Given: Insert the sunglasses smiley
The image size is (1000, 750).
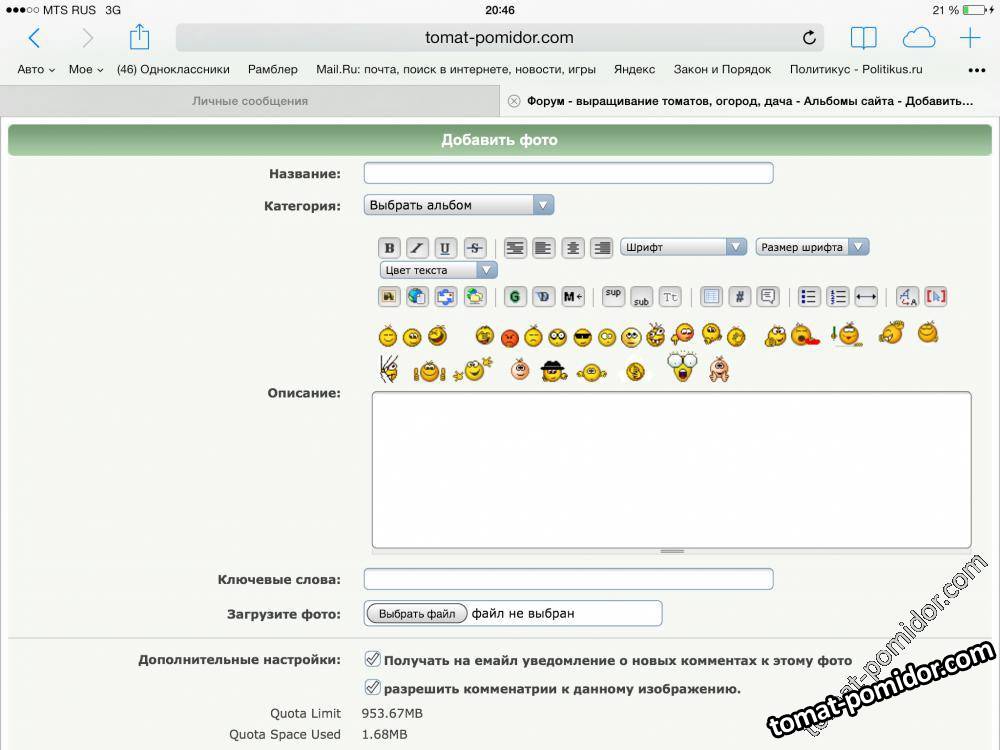Looking at the screenshot, I should [582, 337].
